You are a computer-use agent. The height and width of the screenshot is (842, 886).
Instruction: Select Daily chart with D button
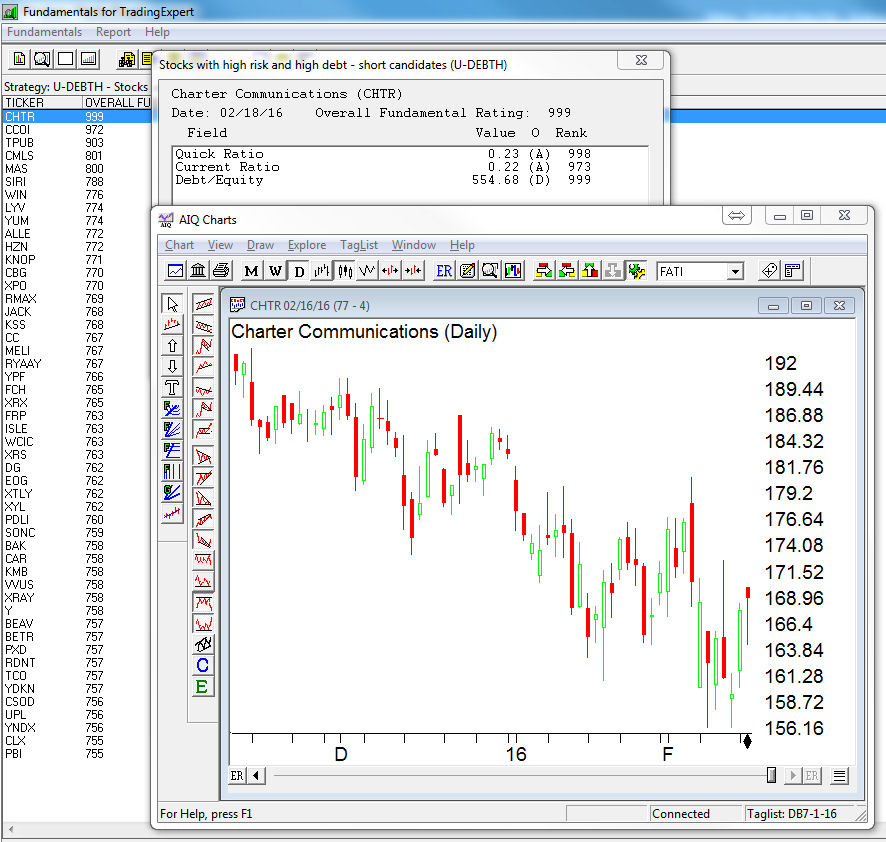coord(299,271)
